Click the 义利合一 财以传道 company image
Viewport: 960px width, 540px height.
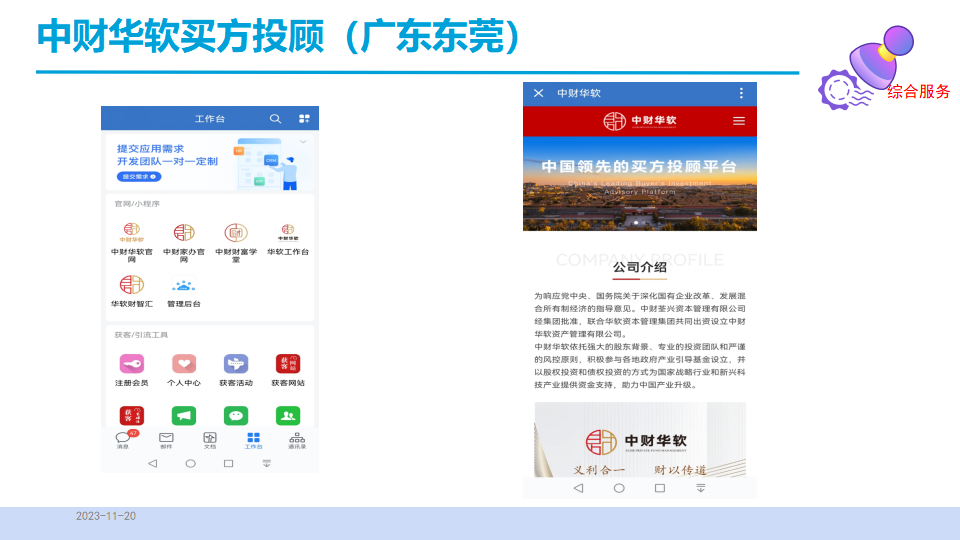[x=640, y=440]
